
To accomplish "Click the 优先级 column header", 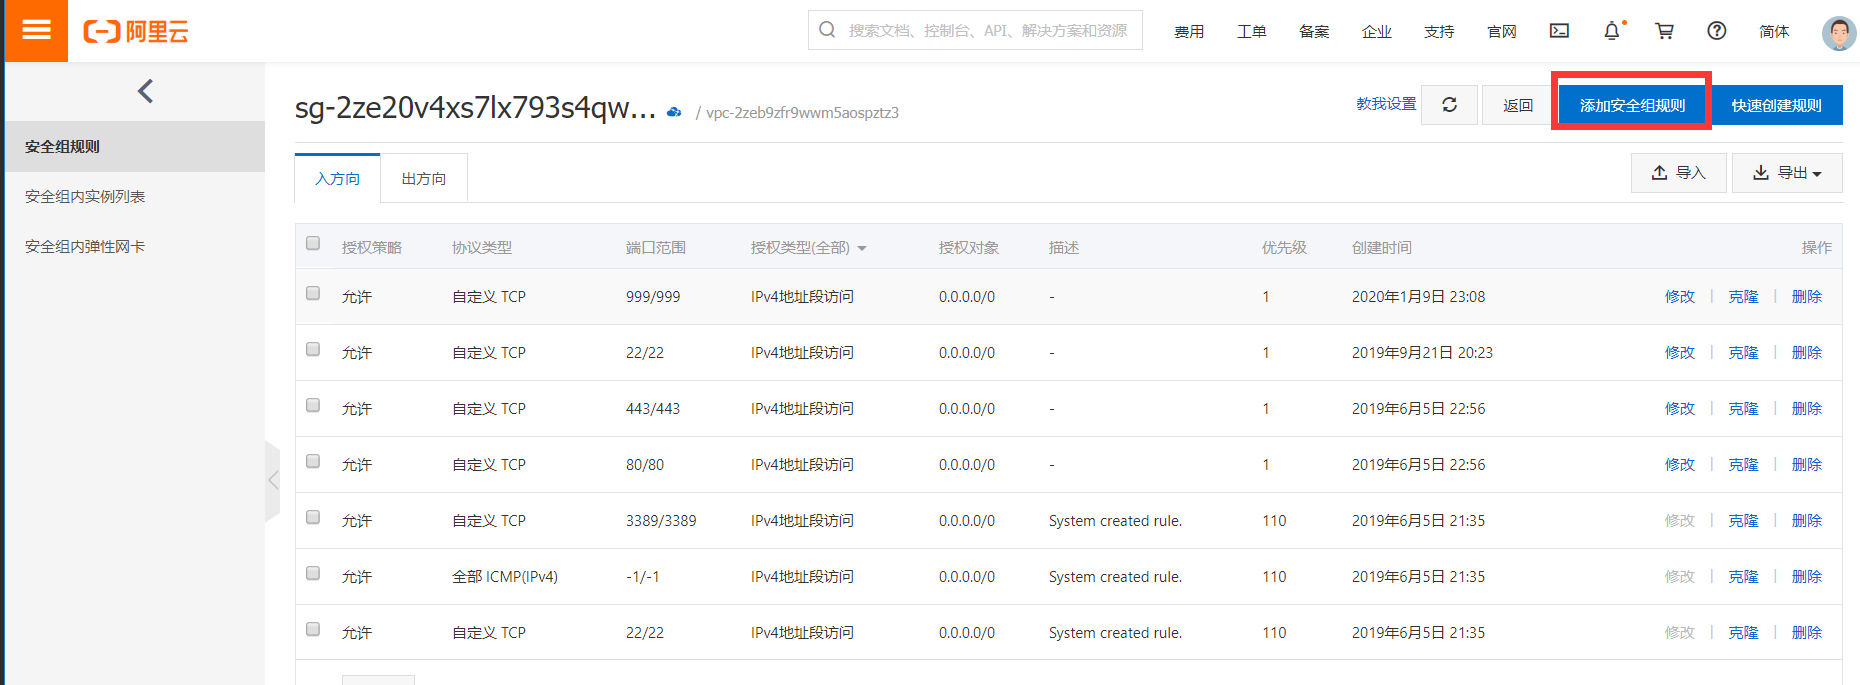I will pyautogui.click(x=1284, y=247).
